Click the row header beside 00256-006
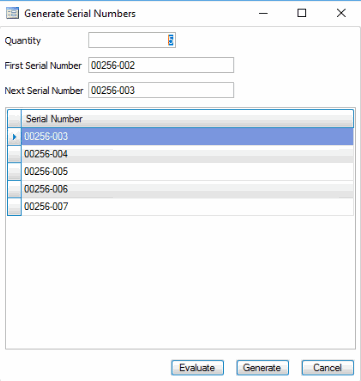The height and width of the screenshot is (381, 361). click(14, 189)
